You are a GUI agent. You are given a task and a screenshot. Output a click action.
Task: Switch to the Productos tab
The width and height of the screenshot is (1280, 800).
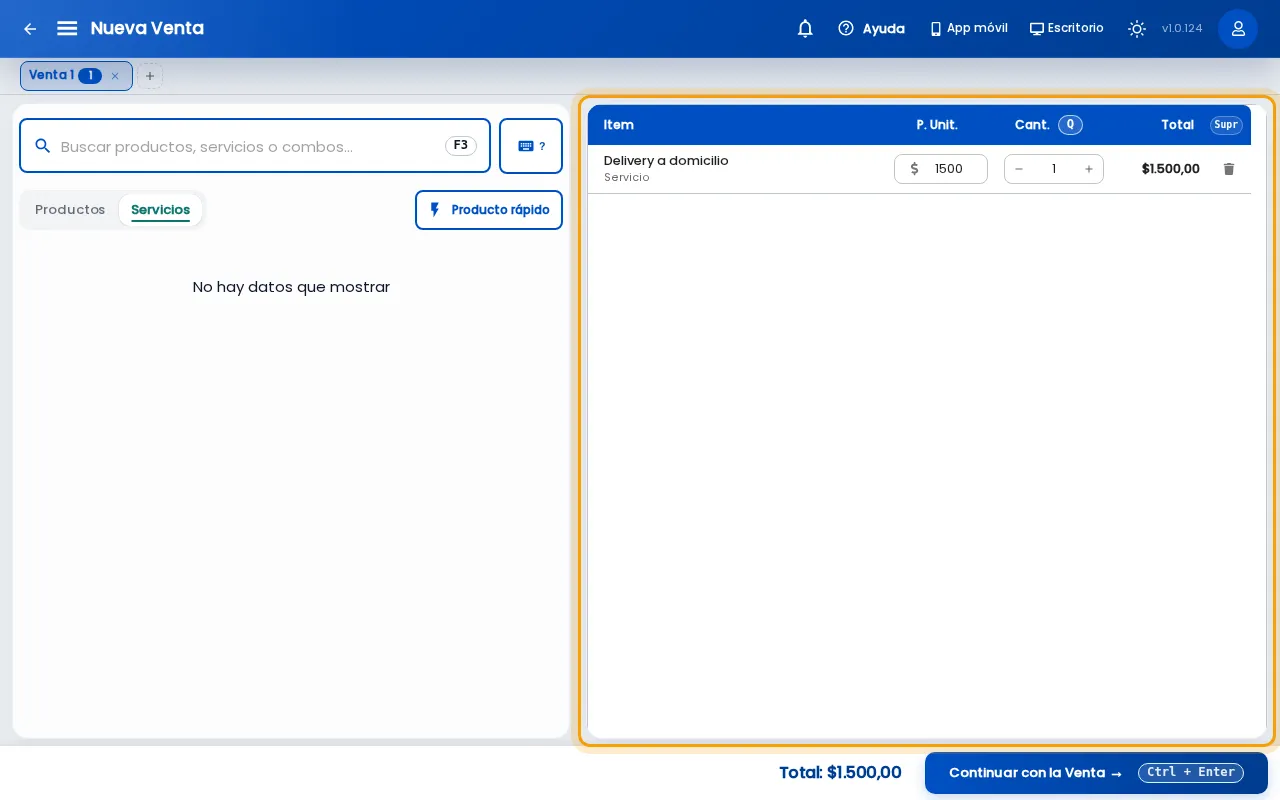point(70,210)
